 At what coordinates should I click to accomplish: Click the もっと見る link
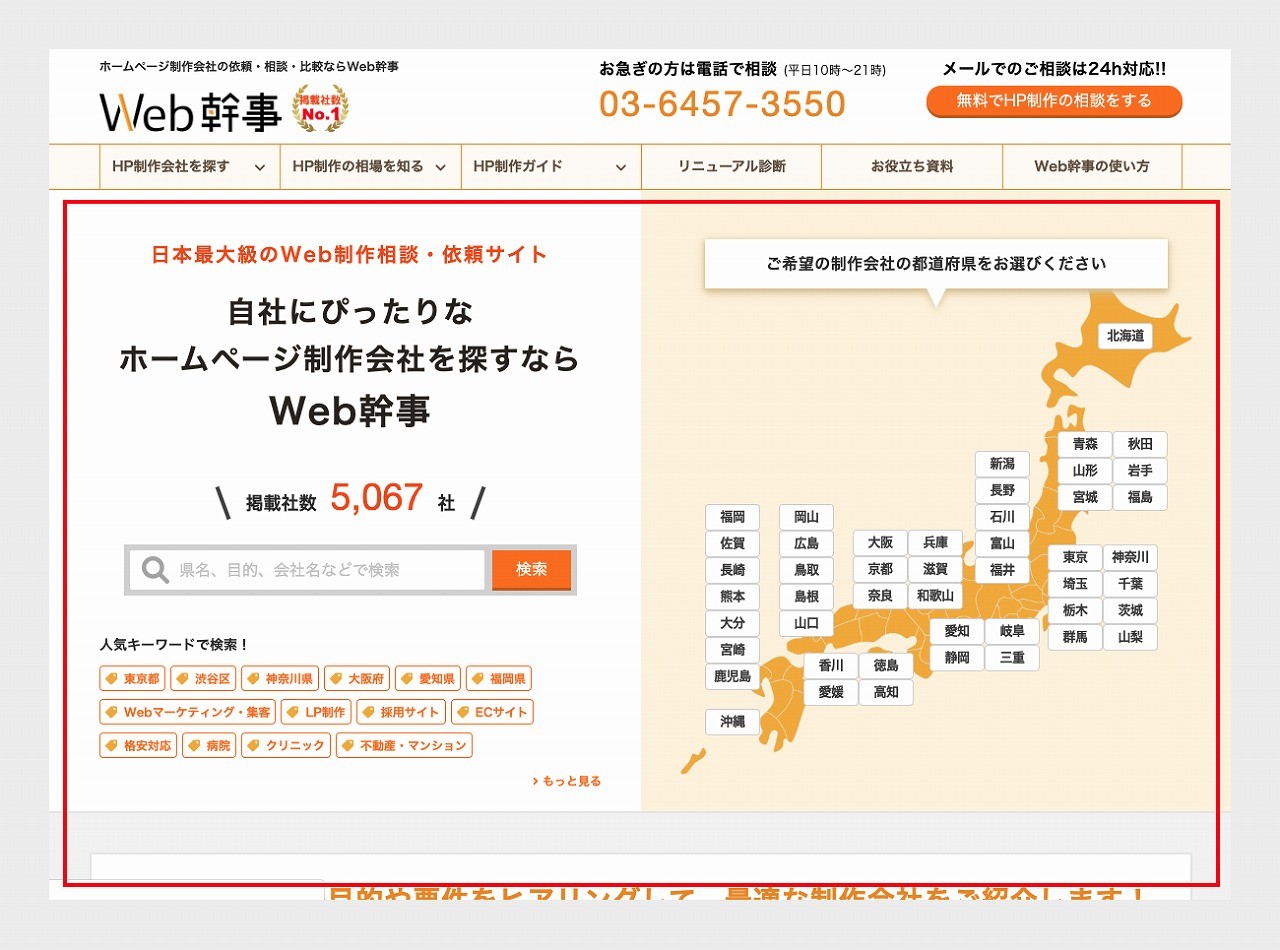tap(567, 781)
